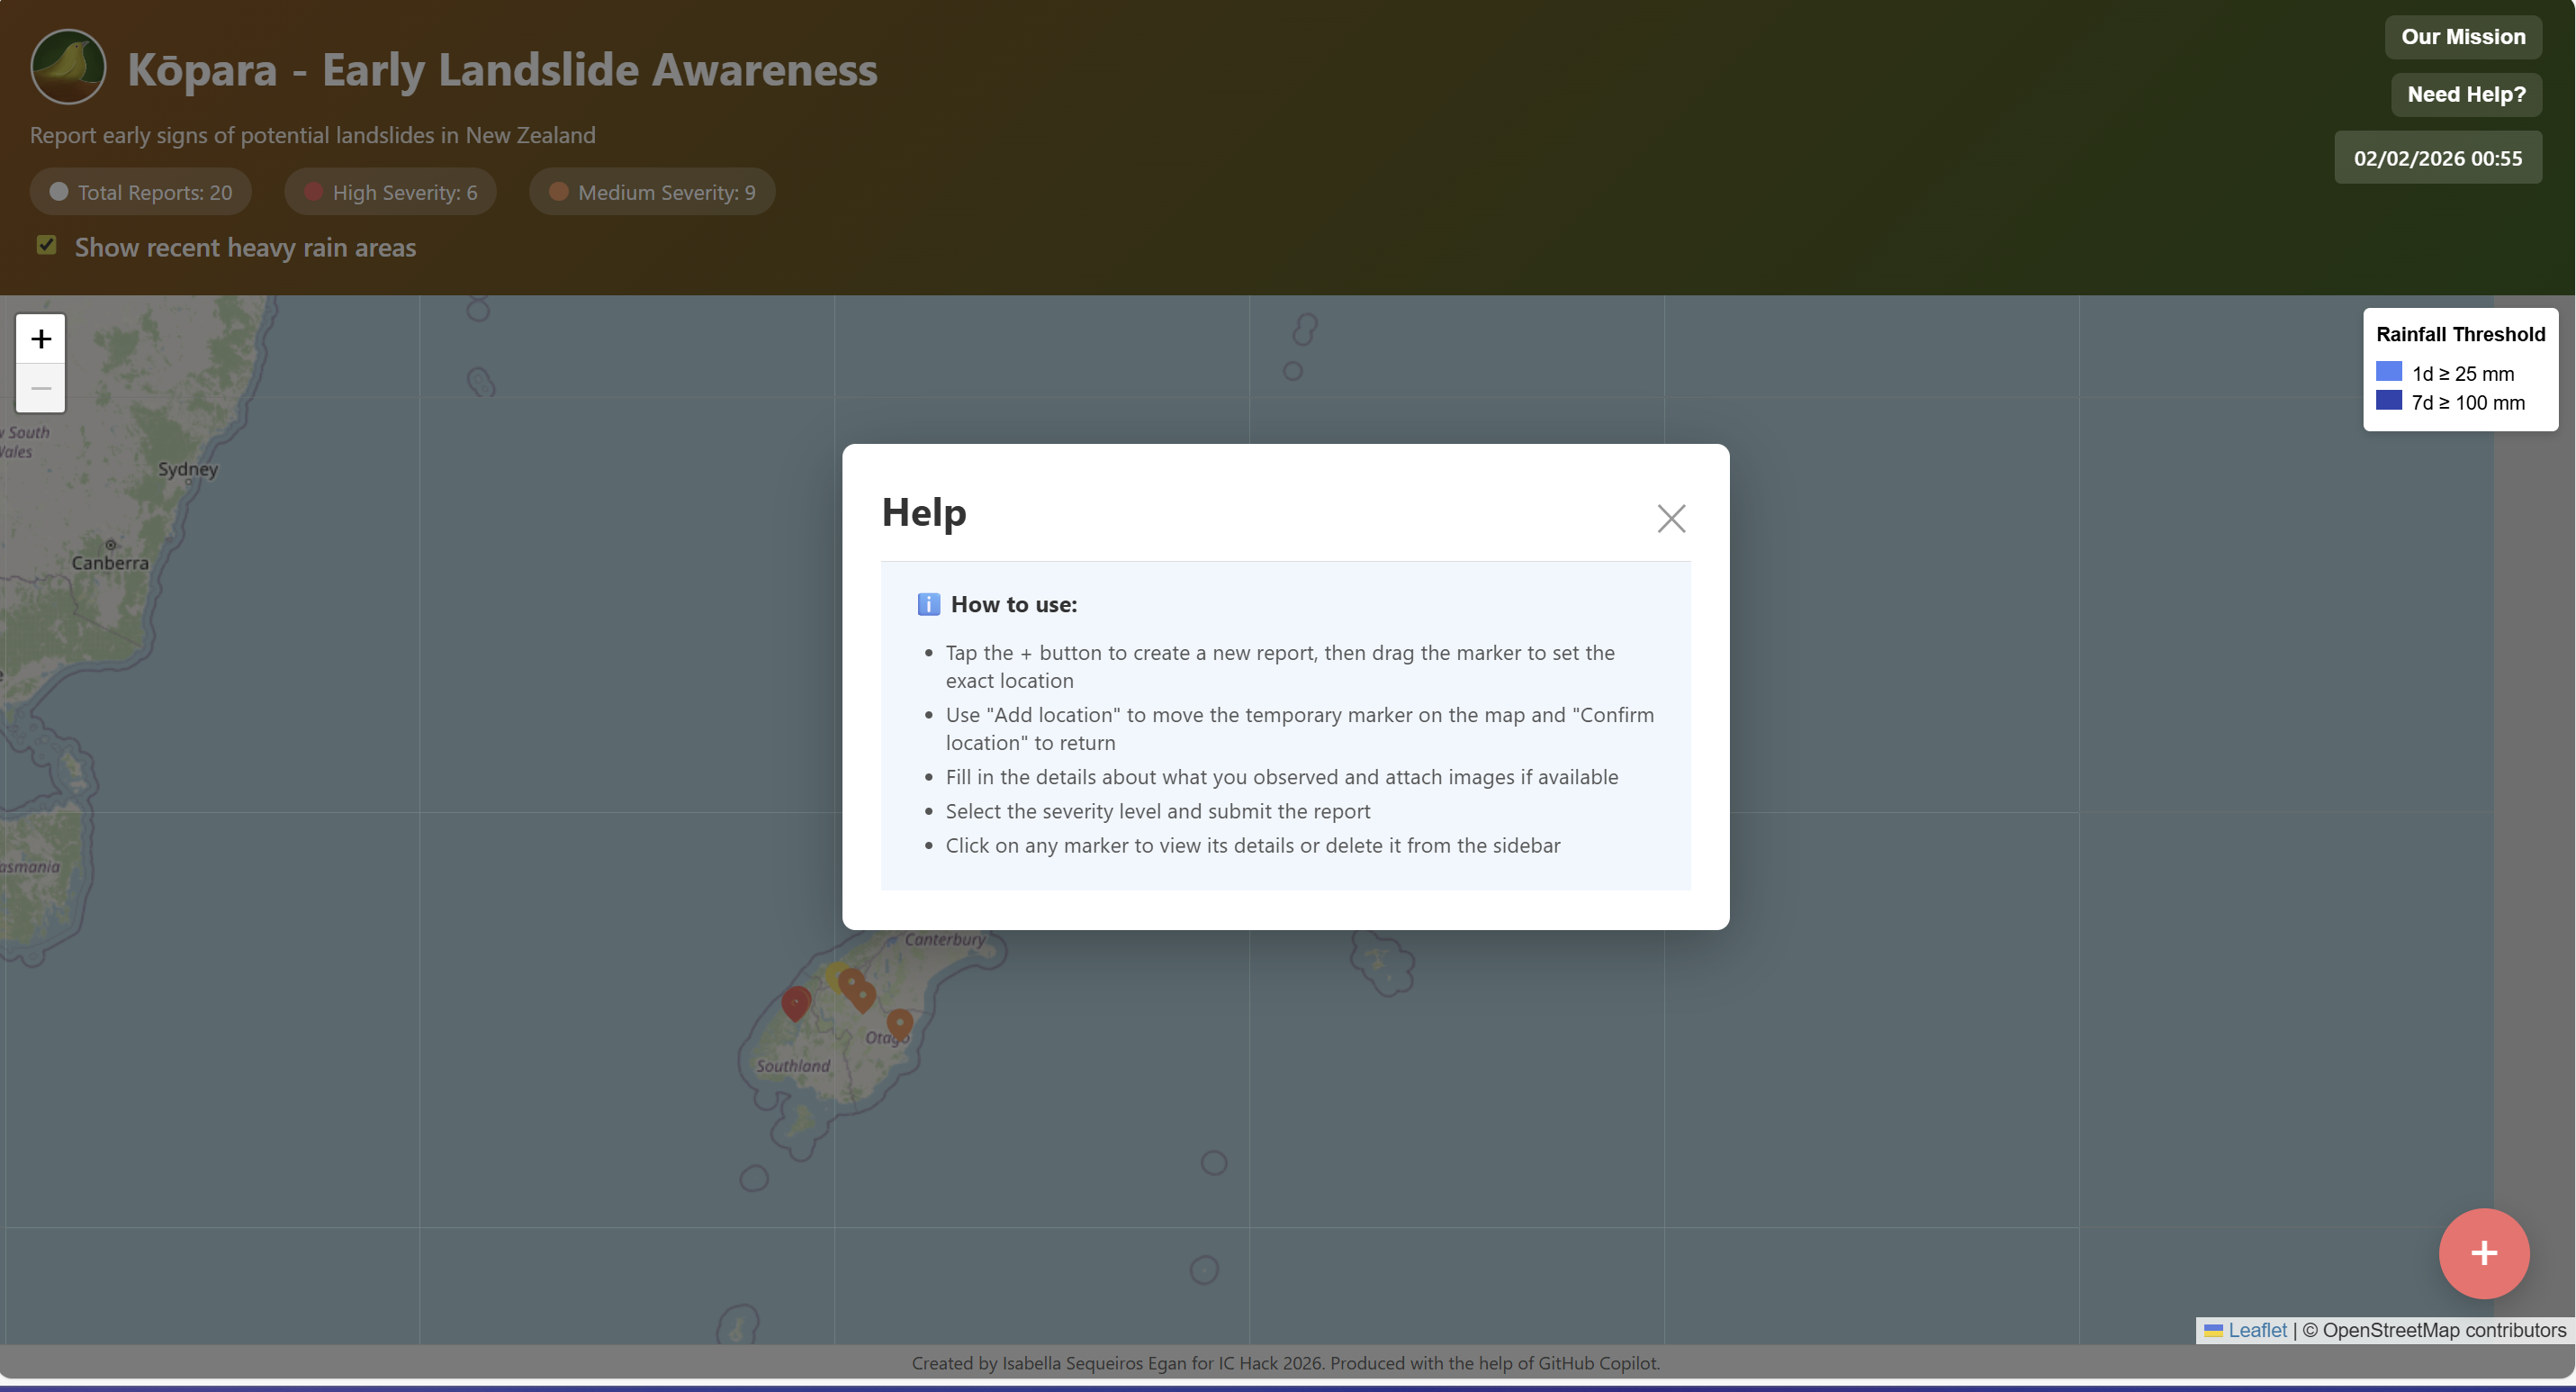Uncheck Show recent heavy rain areas checkbox
Viewport: 2576px width, 1392px height.
(x=46, y=245)
